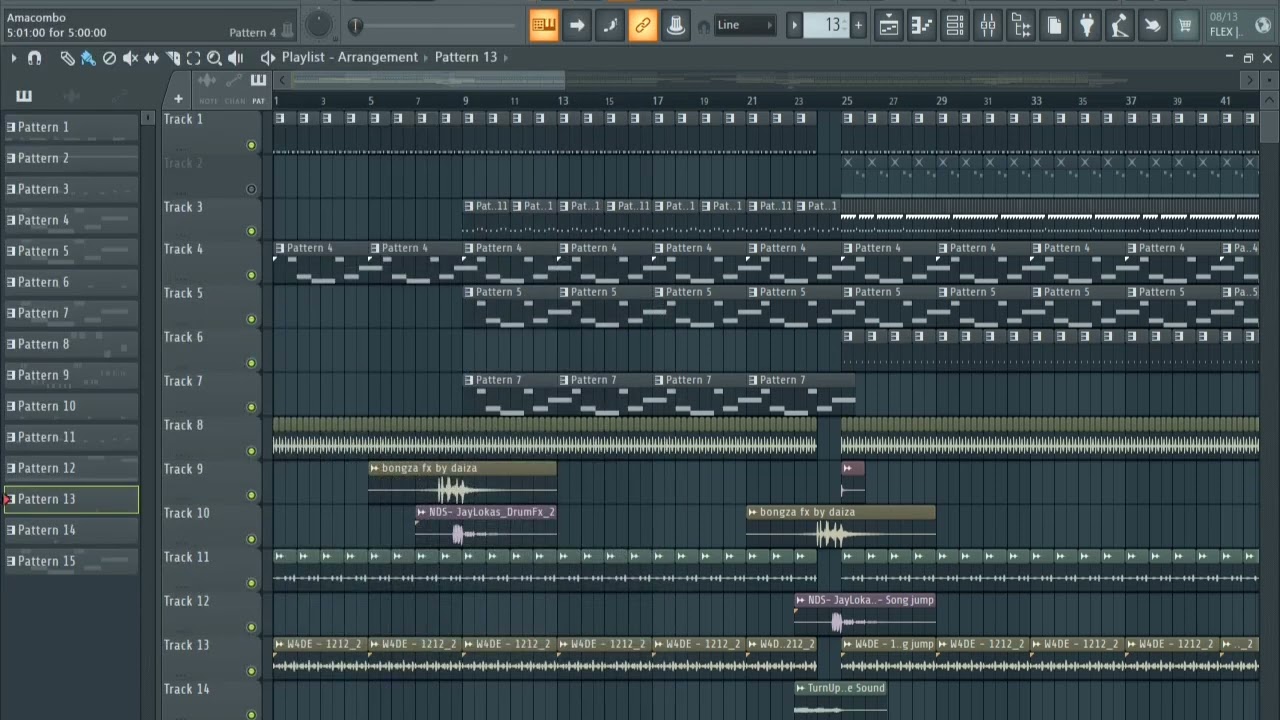
Task: Select Pattern 13 in pattern list
Action: coord(71,499)
